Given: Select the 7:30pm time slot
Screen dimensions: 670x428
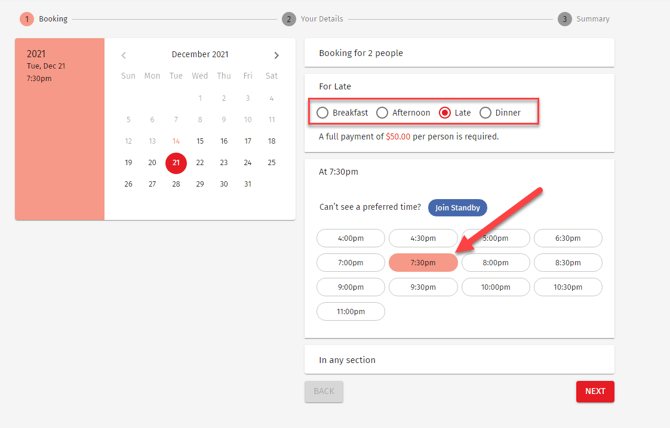Looking at the screenshot, I should pyautogui.click(x=423, y=263).
